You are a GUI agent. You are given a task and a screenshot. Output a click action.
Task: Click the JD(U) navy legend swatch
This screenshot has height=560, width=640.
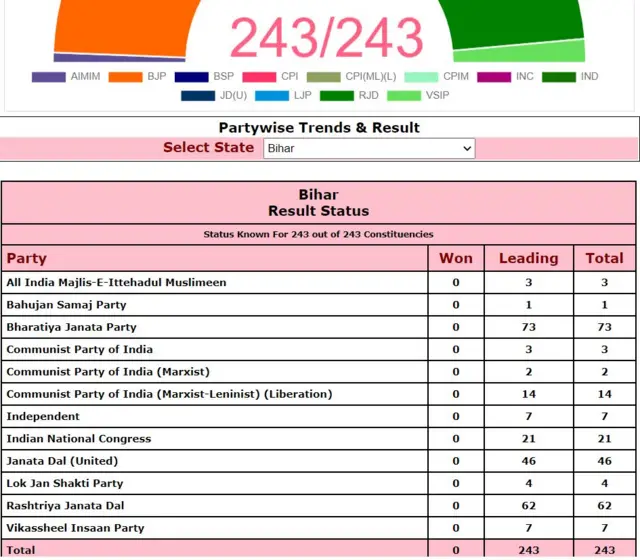(198, 96)
